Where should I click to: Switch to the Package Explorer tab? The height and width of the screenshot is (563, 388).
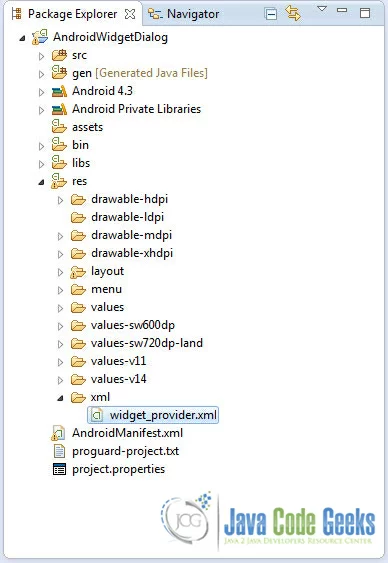click(x=73, y=14)
